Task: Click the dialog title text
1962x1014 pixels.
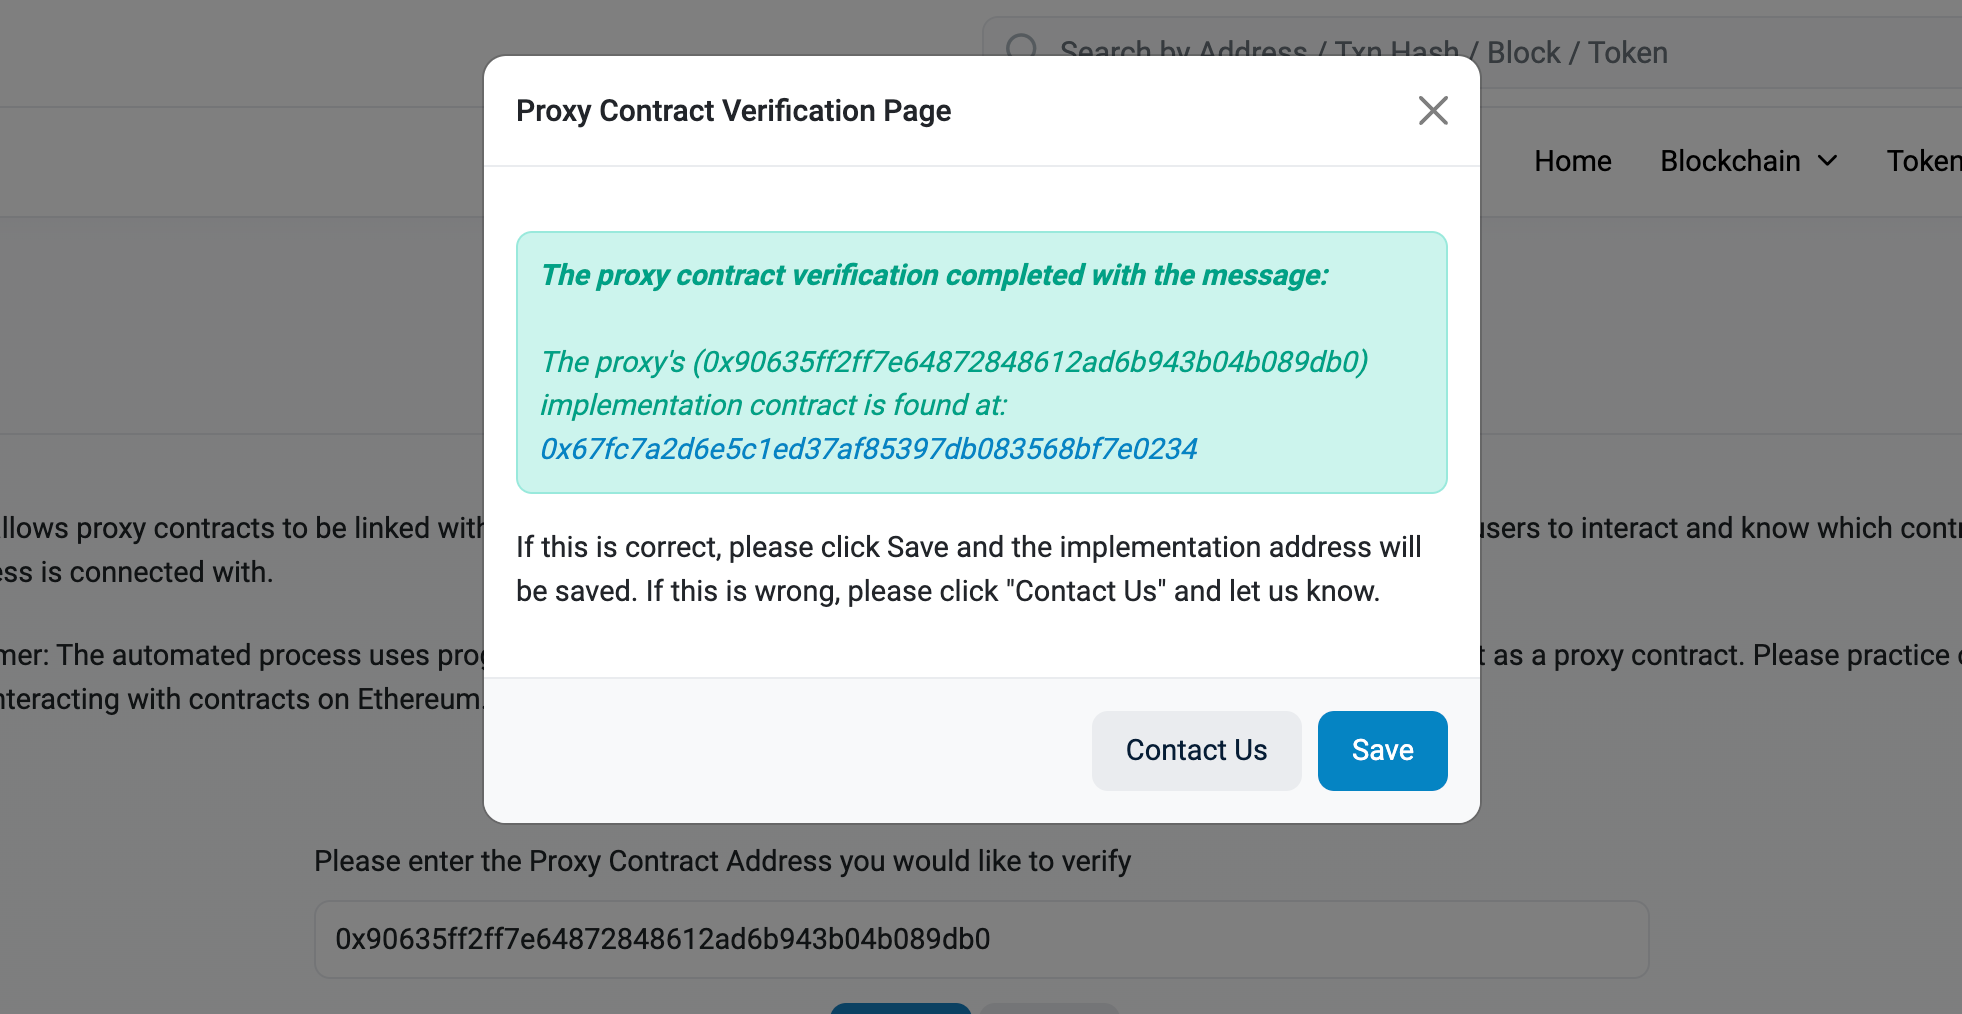Action: pyautogui.click(x=733, y=110)
